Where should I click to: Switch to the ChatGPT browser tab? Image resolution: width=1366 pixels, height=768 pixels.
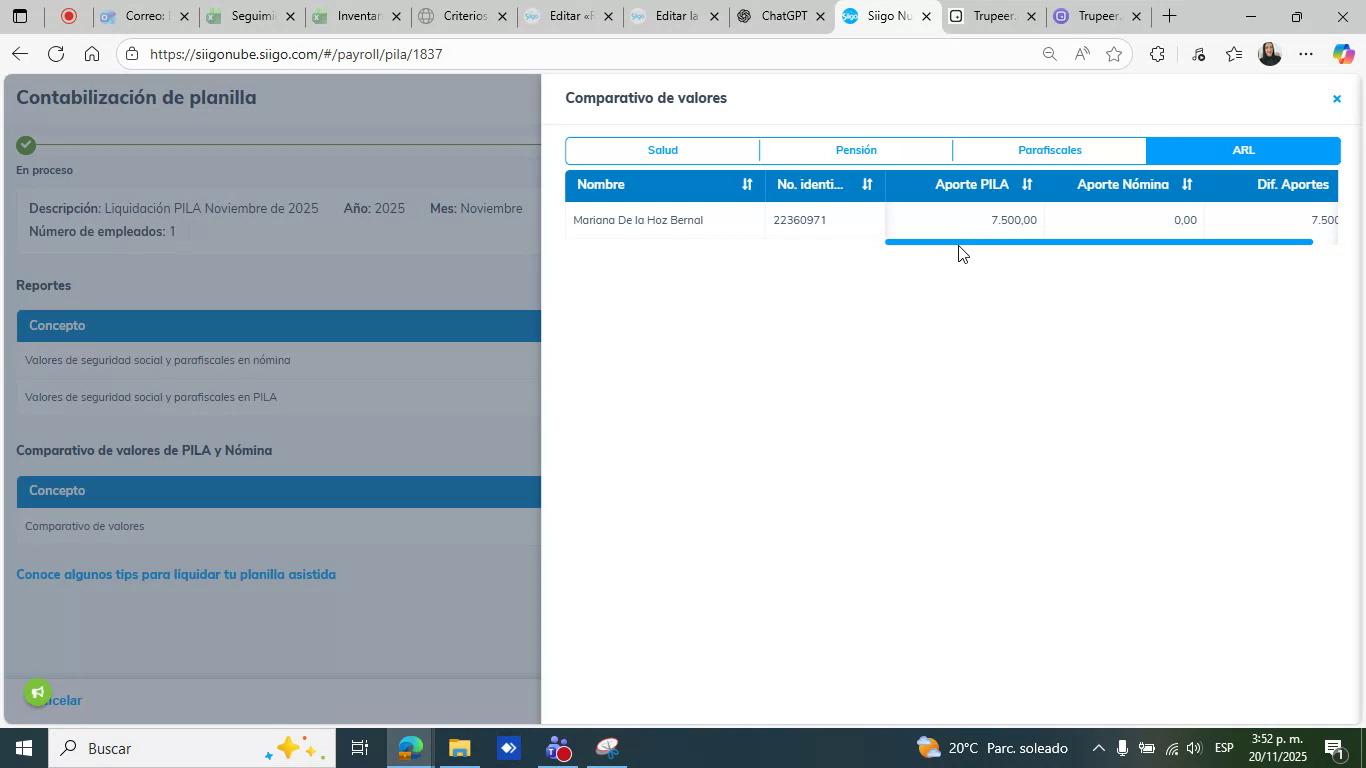click(780, 16)
